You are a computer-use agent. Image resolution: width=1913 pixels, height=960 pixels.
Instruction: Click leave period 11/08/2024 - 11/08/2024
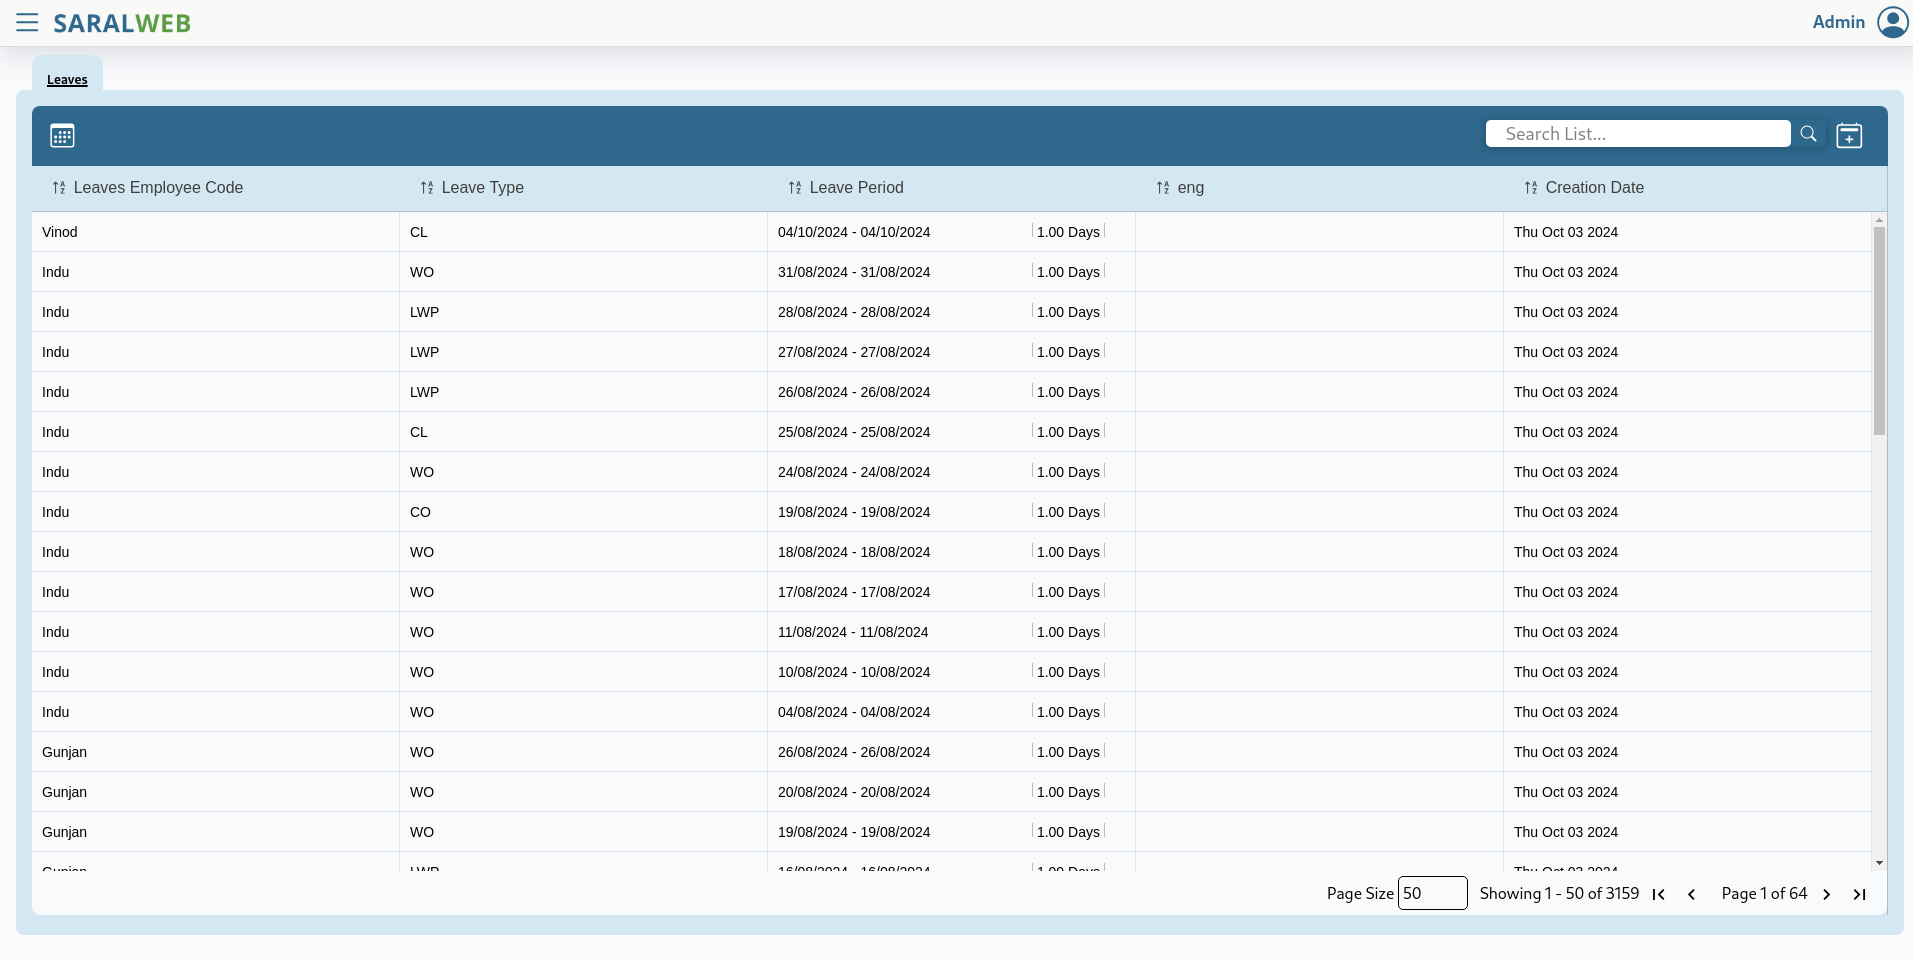click(x=853, y=632)
